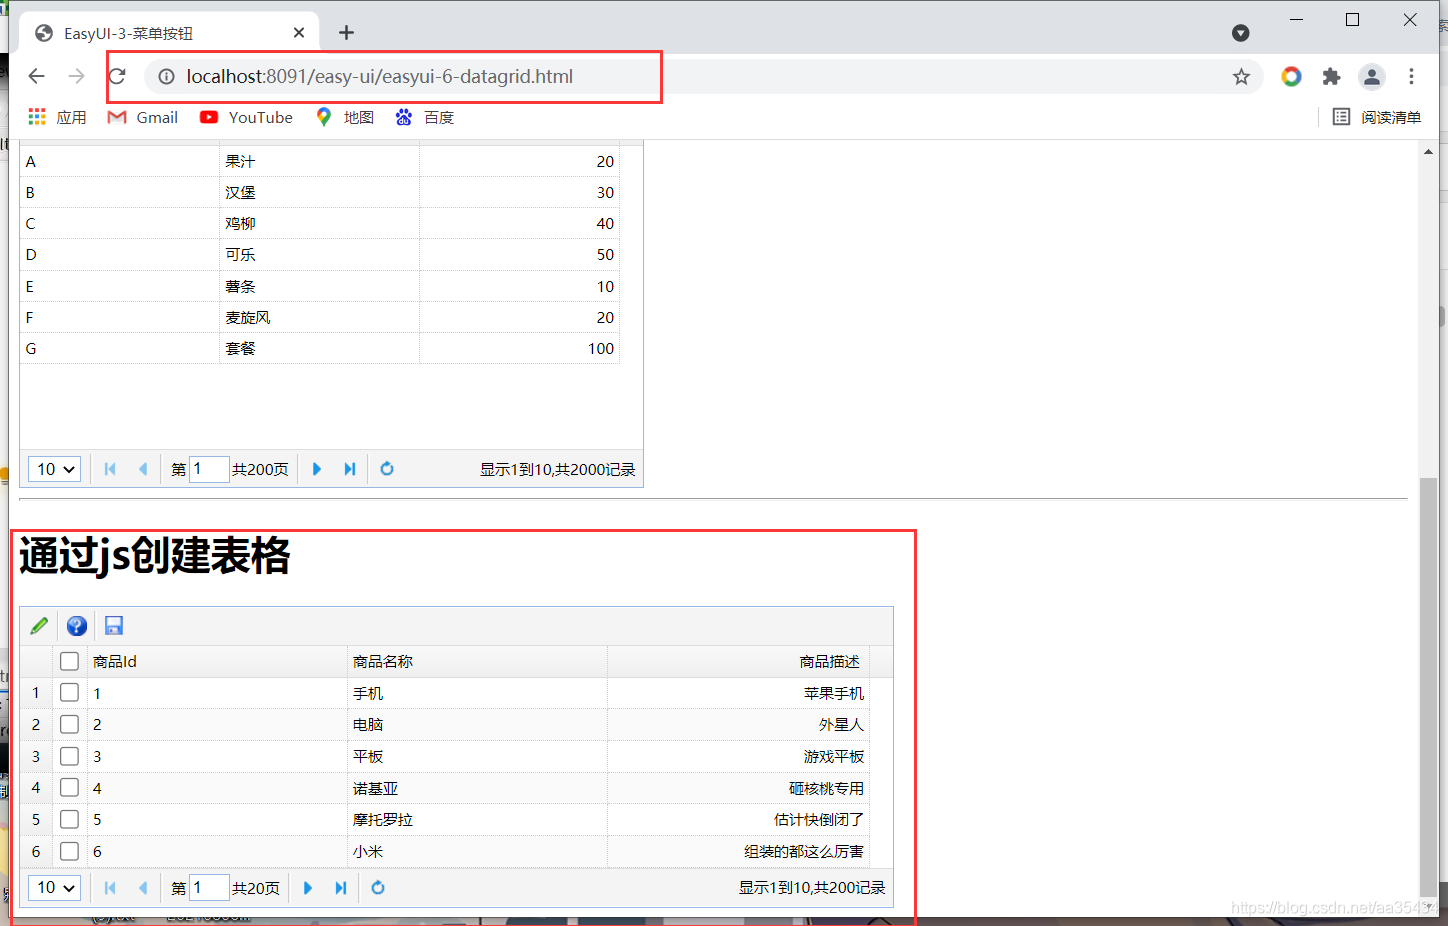Click the 商品名称 column header
Image resolution: width=1448 pixels, height=926 pixels.
pyautogui.click(x=477, y=661)
